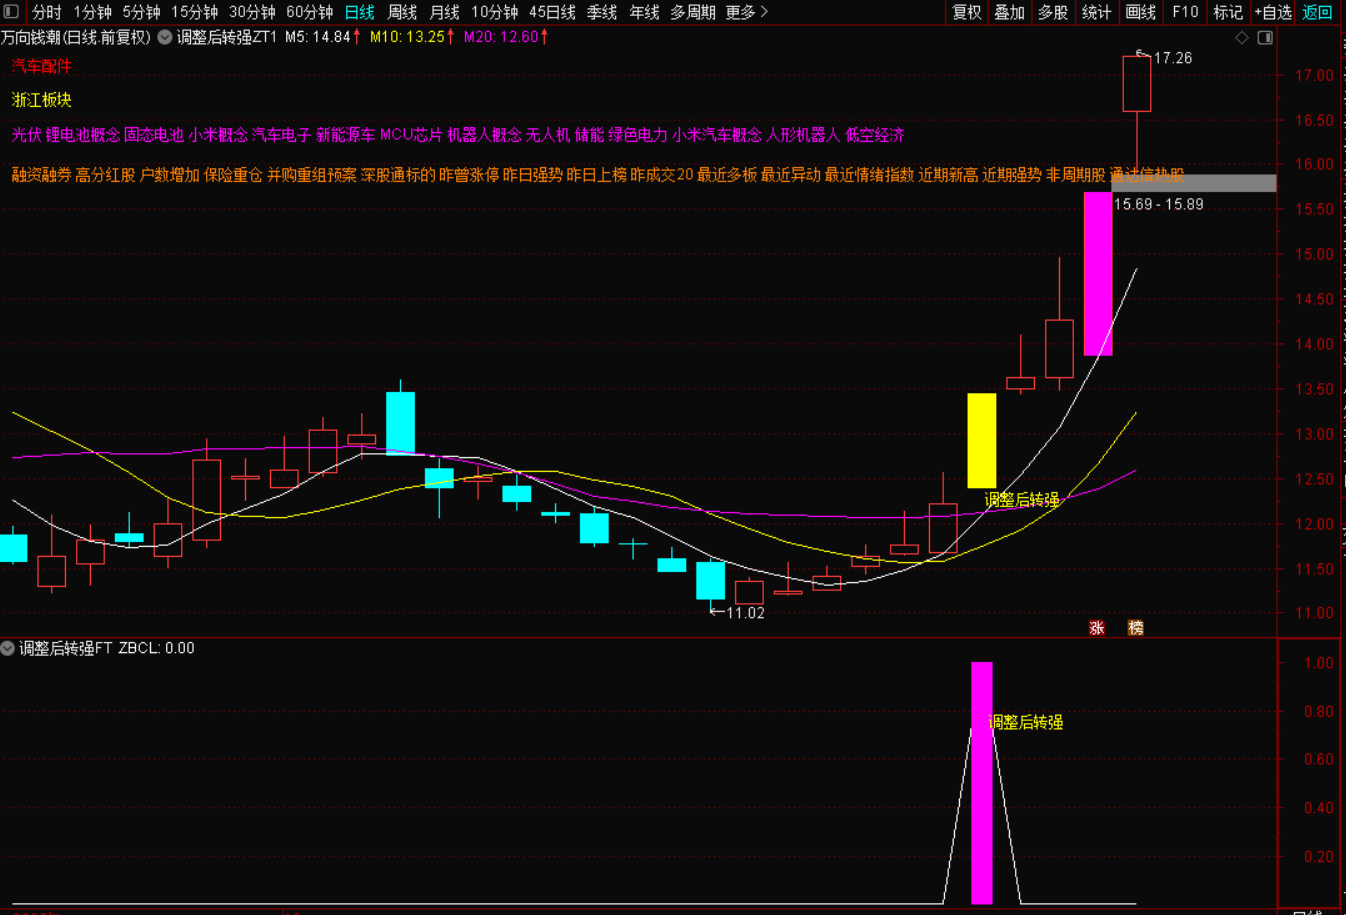The height and width of the screenshot is (915, 1346).
Task: Expand the 更多 period options
Action: tap(746, 12)
